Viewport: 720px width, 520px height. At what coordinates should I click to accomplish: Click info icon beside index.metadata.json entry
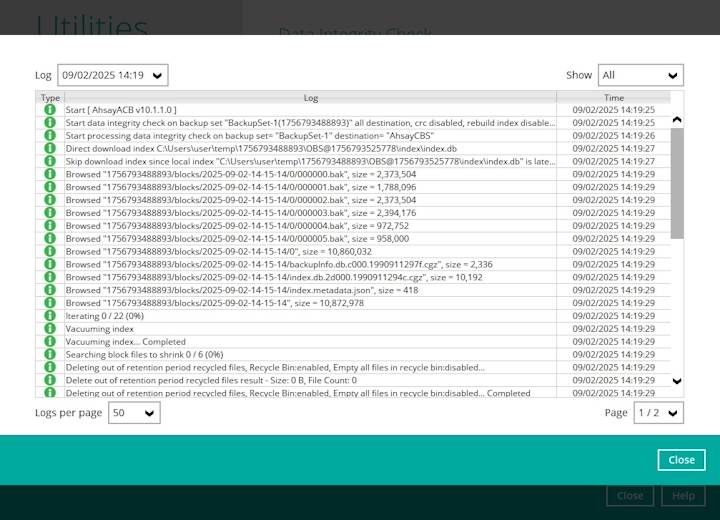click(x=50, y=290)
